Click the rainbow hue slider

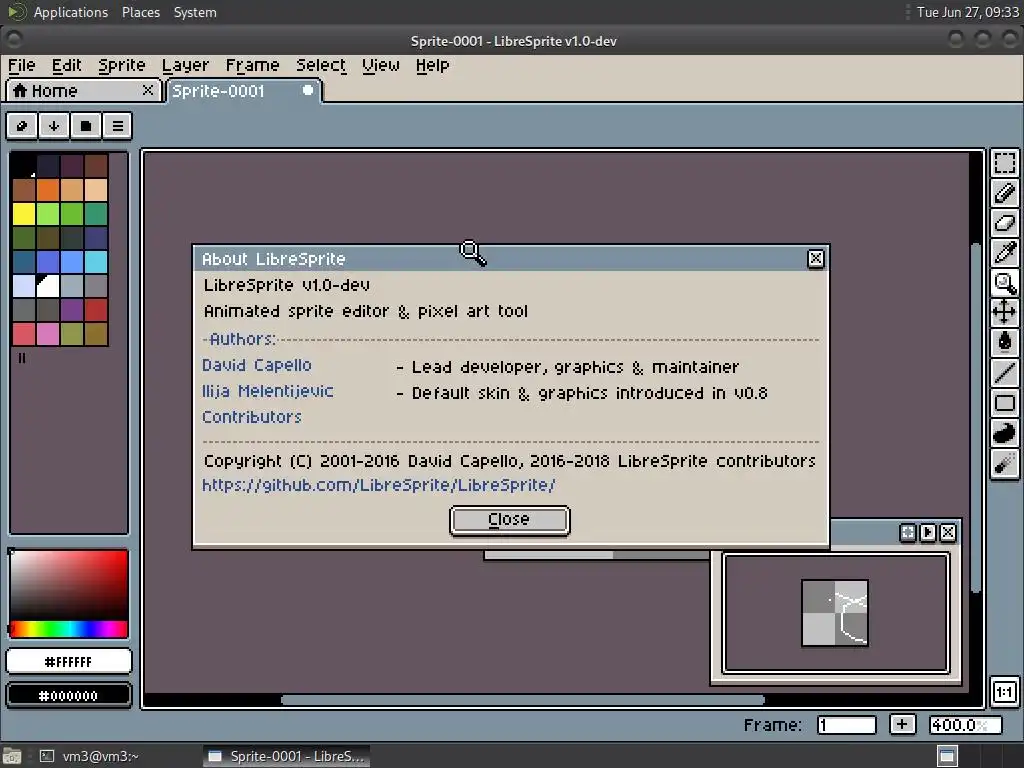(69, 629)
